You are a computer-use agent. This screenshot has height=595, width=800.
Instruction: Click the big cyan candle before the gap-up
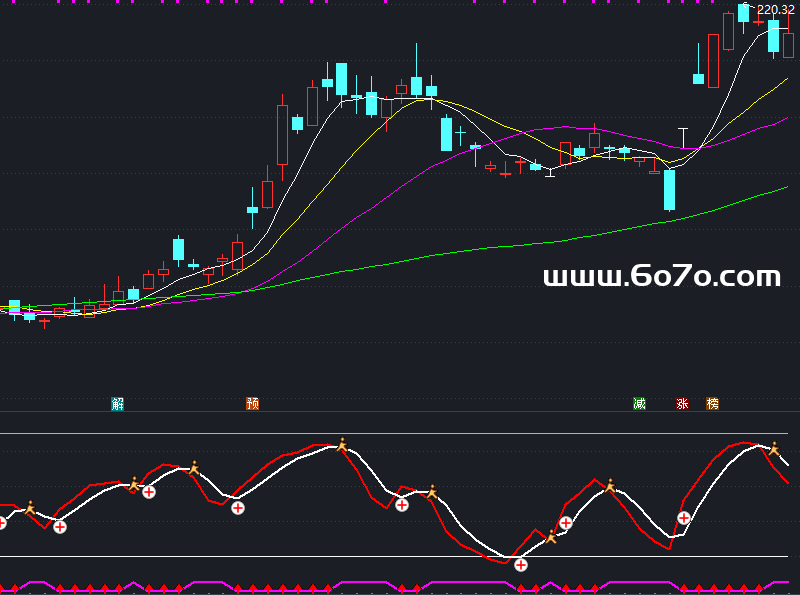coord(669,189)
